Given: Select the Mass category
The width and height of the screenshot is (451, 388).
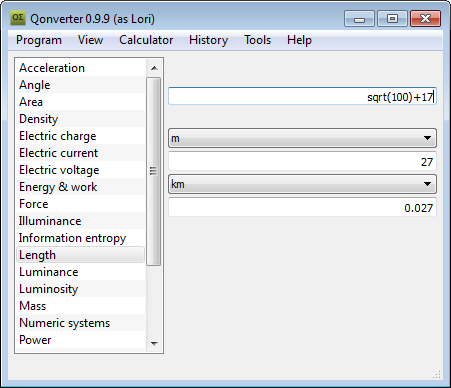Looking at the screenshot, I should [81, 306].
